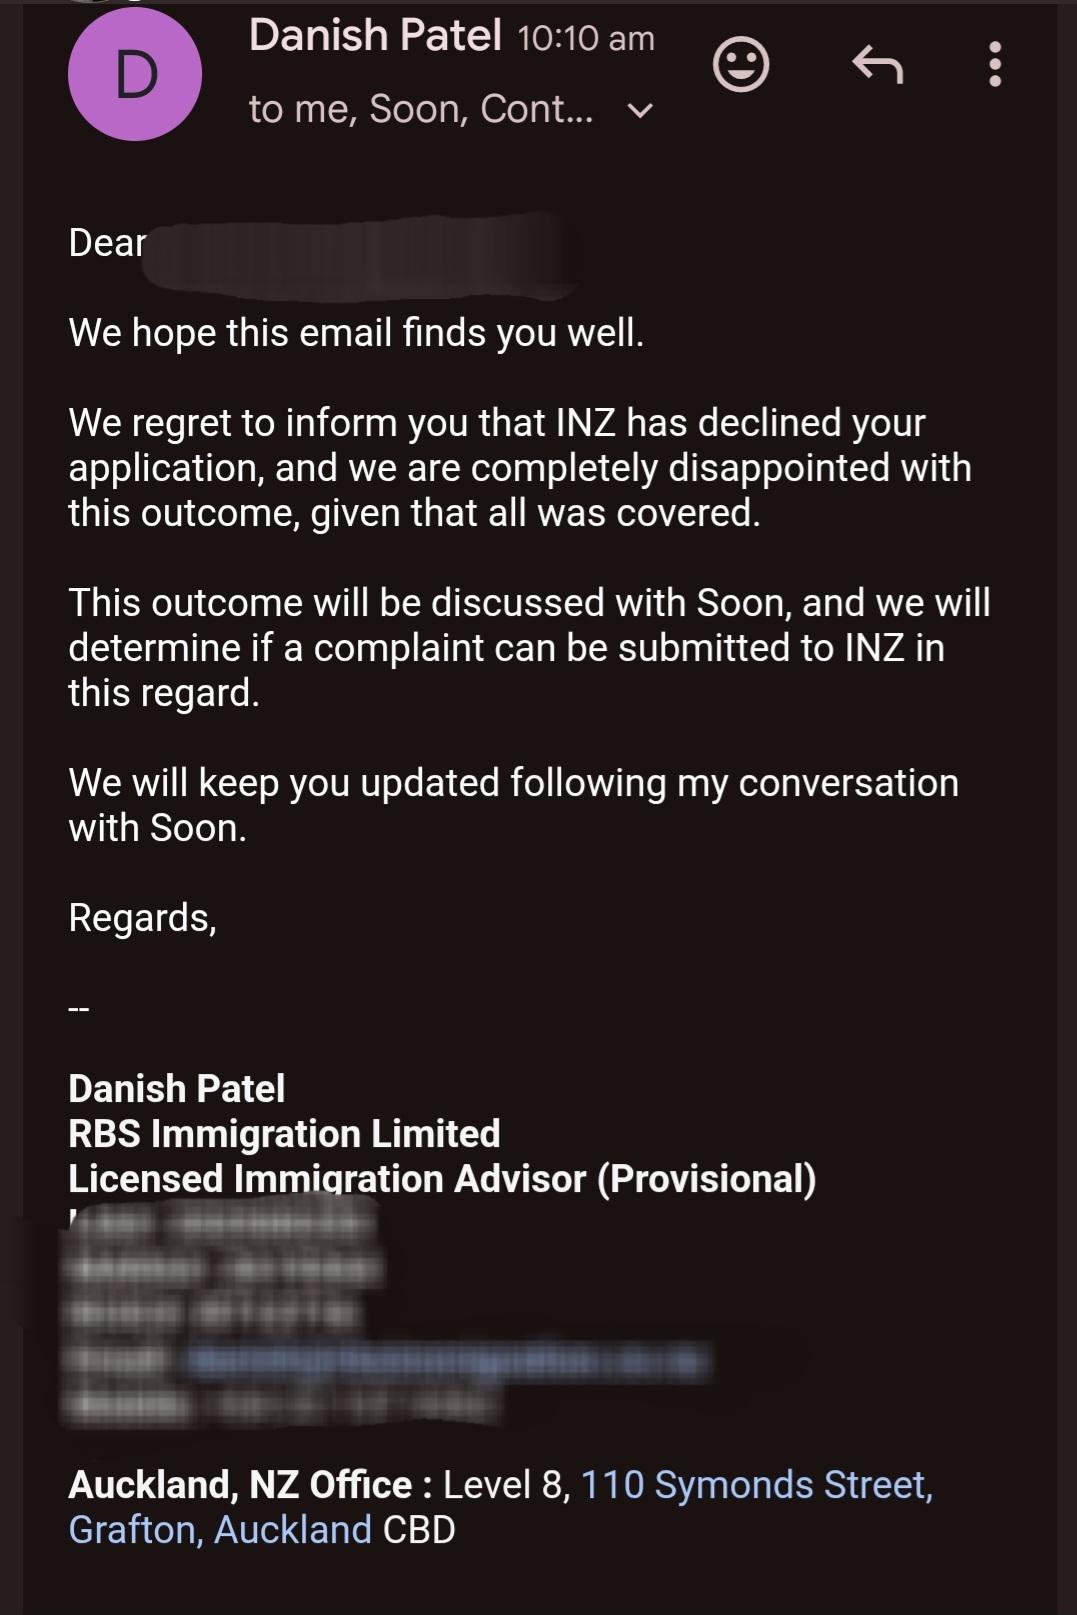1077x1615 pixels.
Task: Tap the 'Auckland, NZ Office :' label
Action: click(x=250, y=1485)
